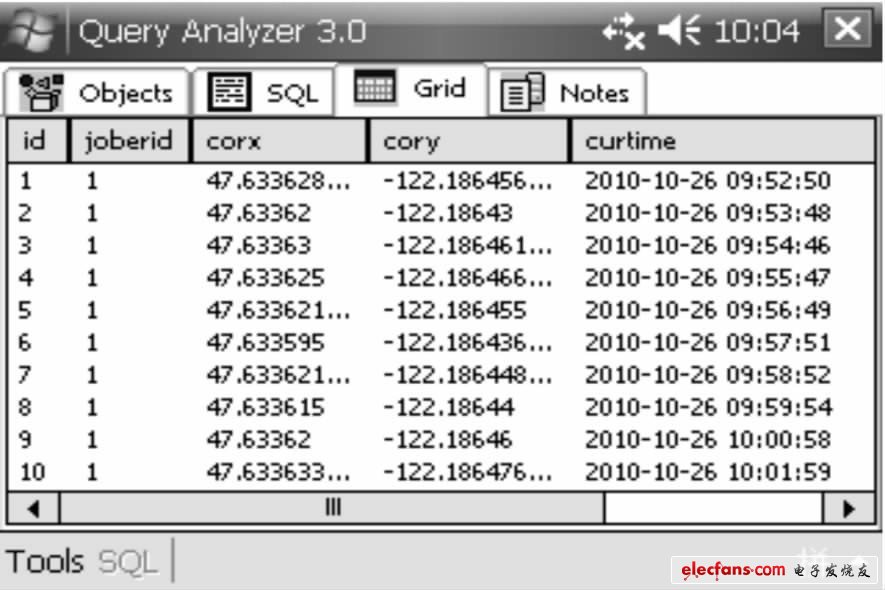
Task: Click the id column header
Action: tap(35, 141)
